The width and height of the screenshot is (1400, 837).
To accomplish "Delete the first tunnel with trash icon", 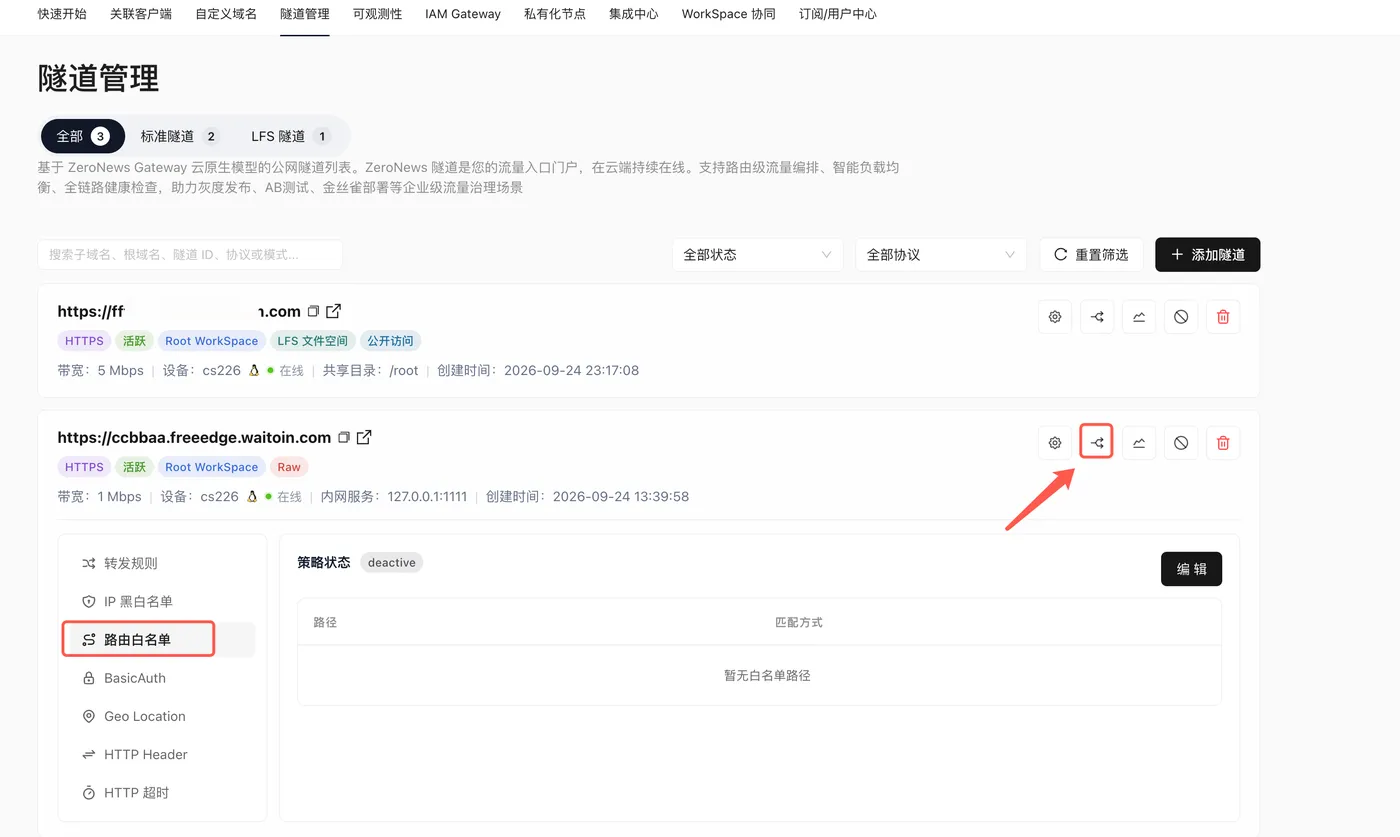I will pos(1223,317).
